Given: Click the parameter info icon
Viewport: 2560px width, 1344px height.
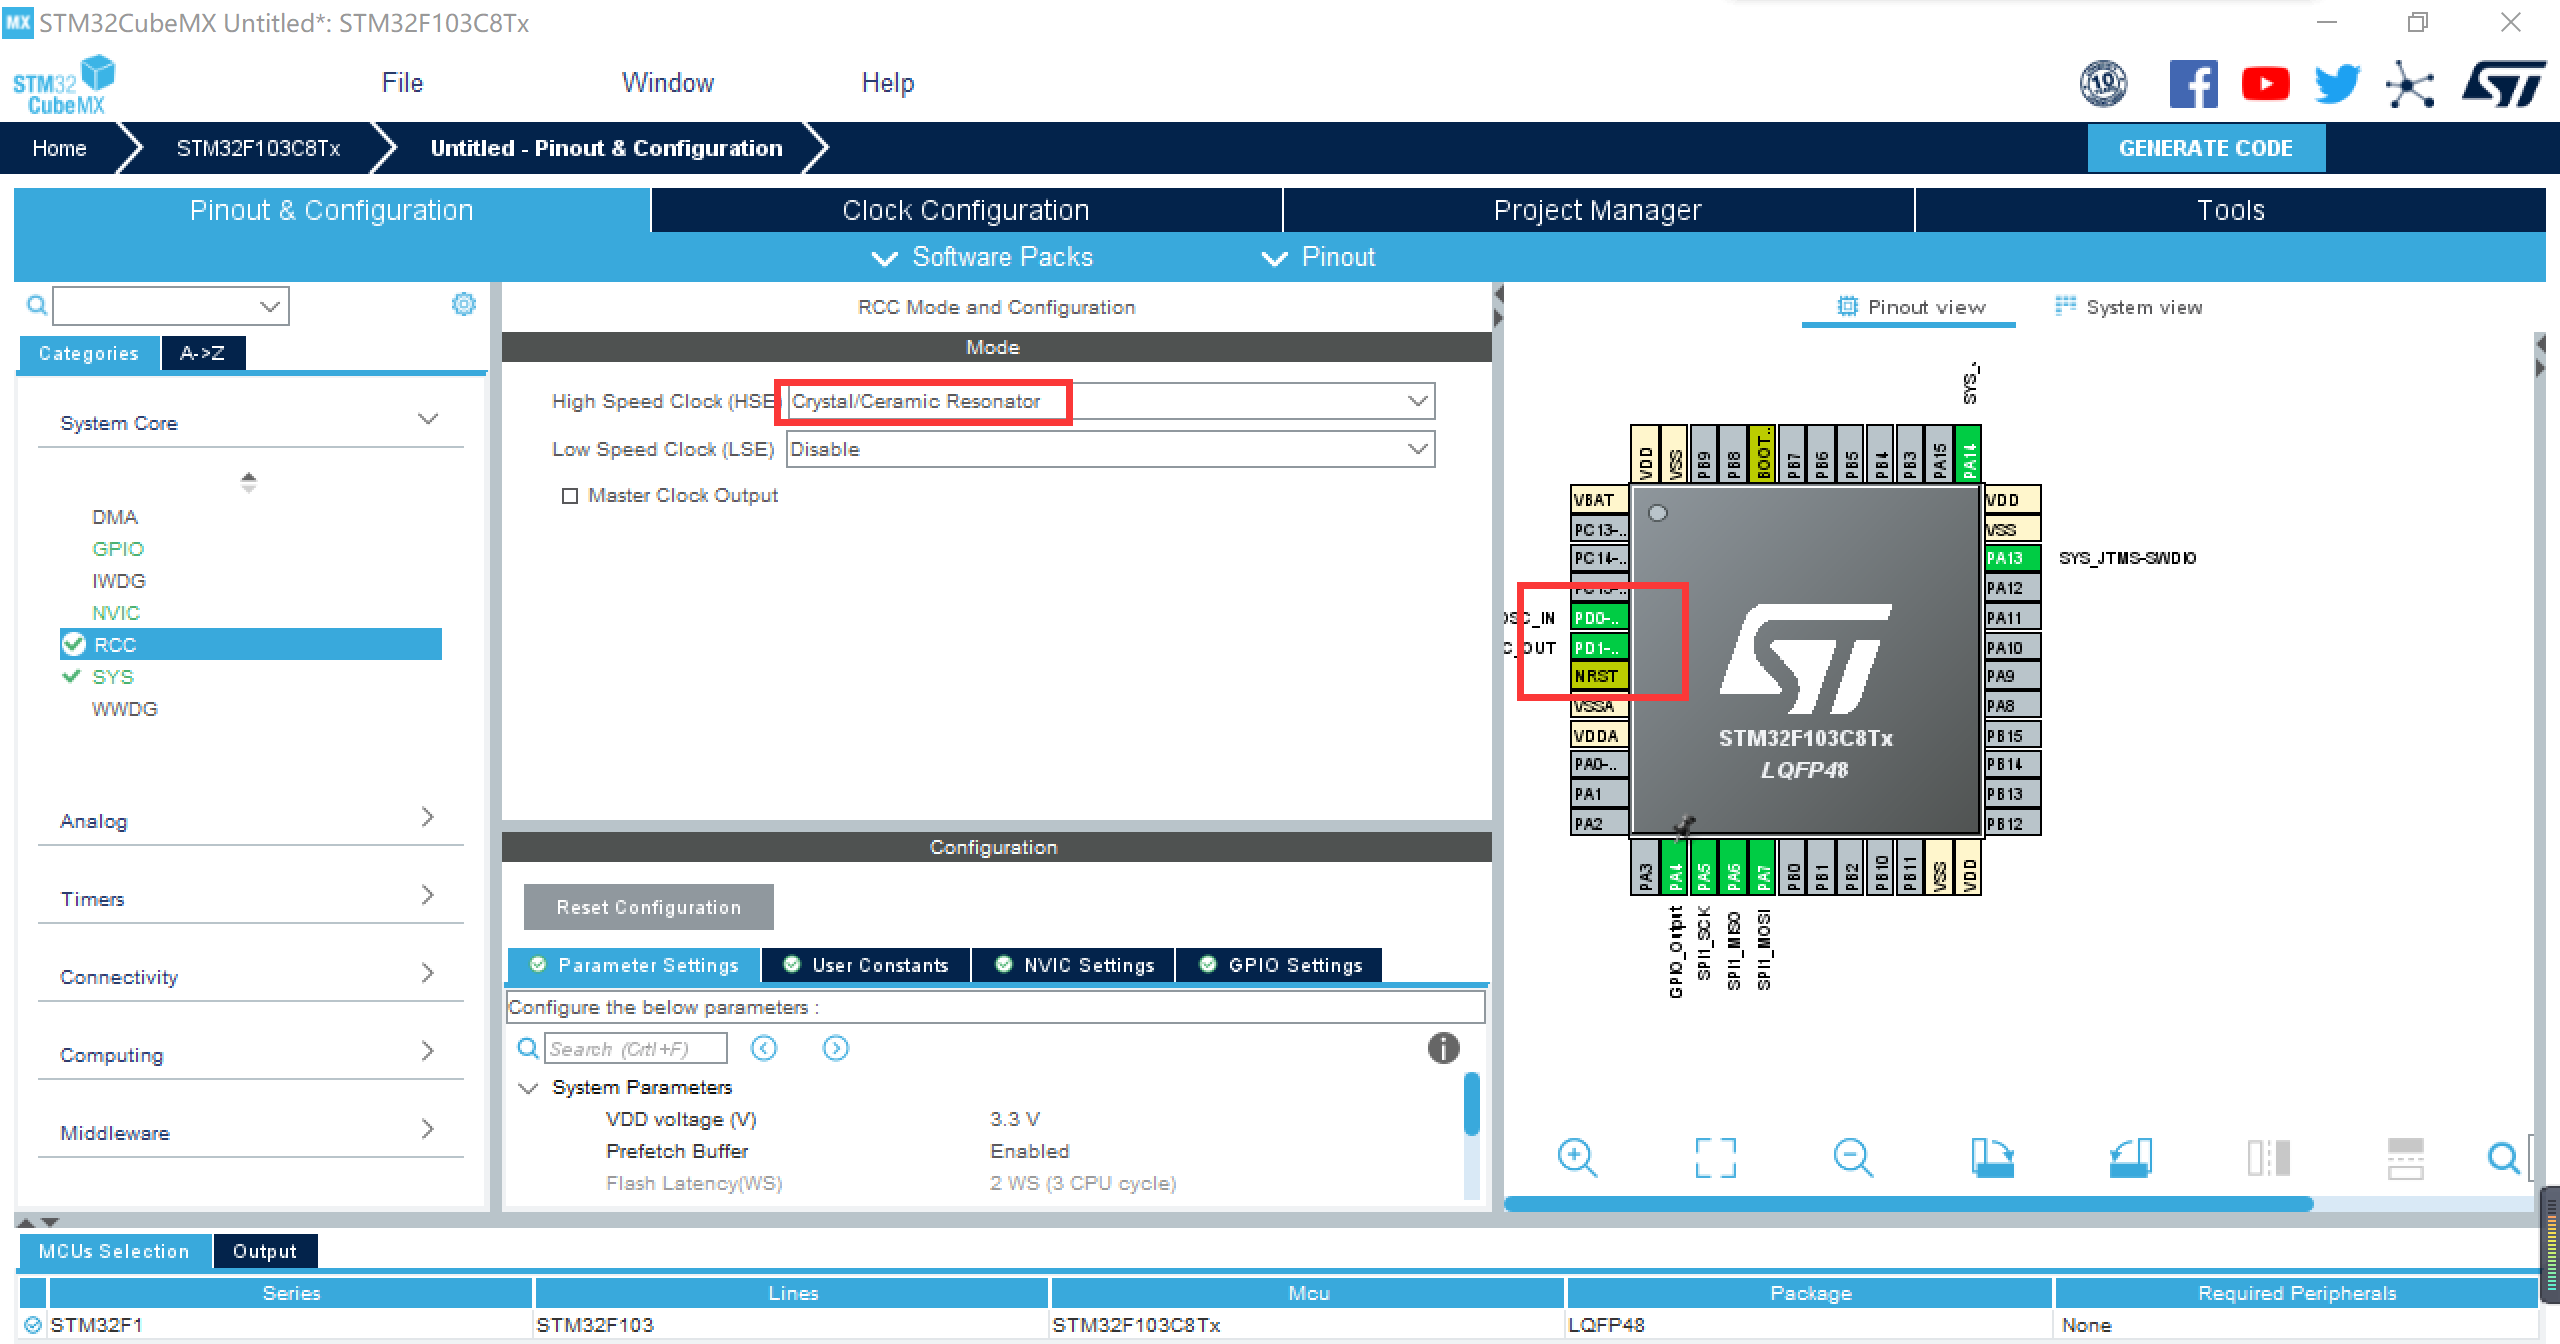Looking at the screenshot, I should (x=1443, y=1048).
